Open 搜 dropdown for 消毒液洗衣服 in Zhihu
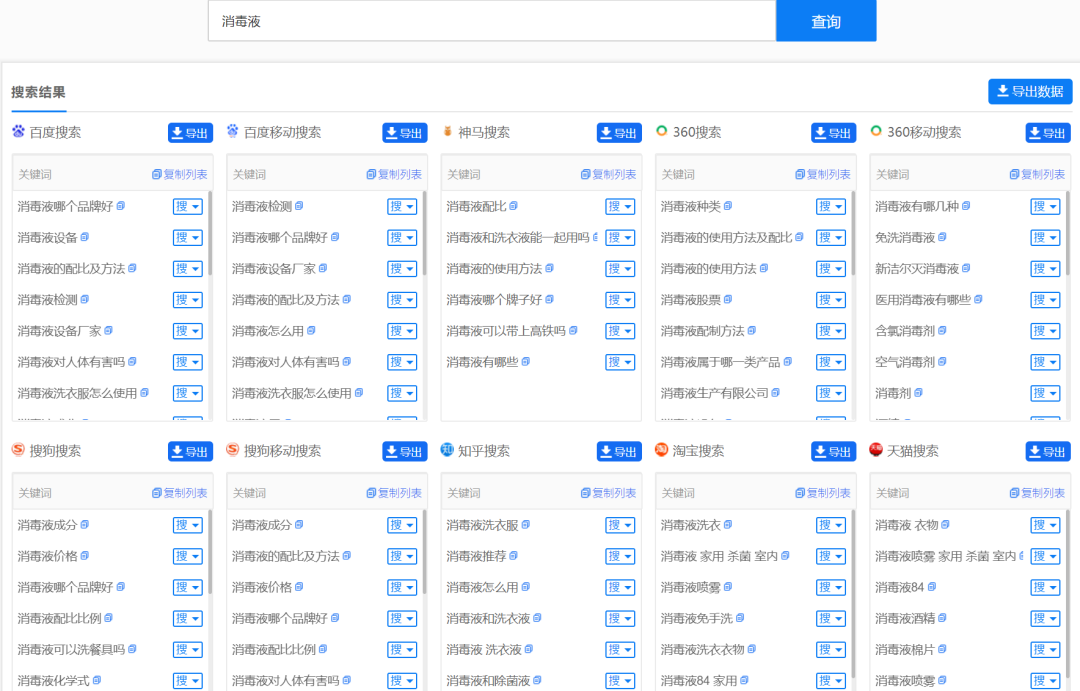Viewport: 1080px width, 691px height. pos(620,525)
